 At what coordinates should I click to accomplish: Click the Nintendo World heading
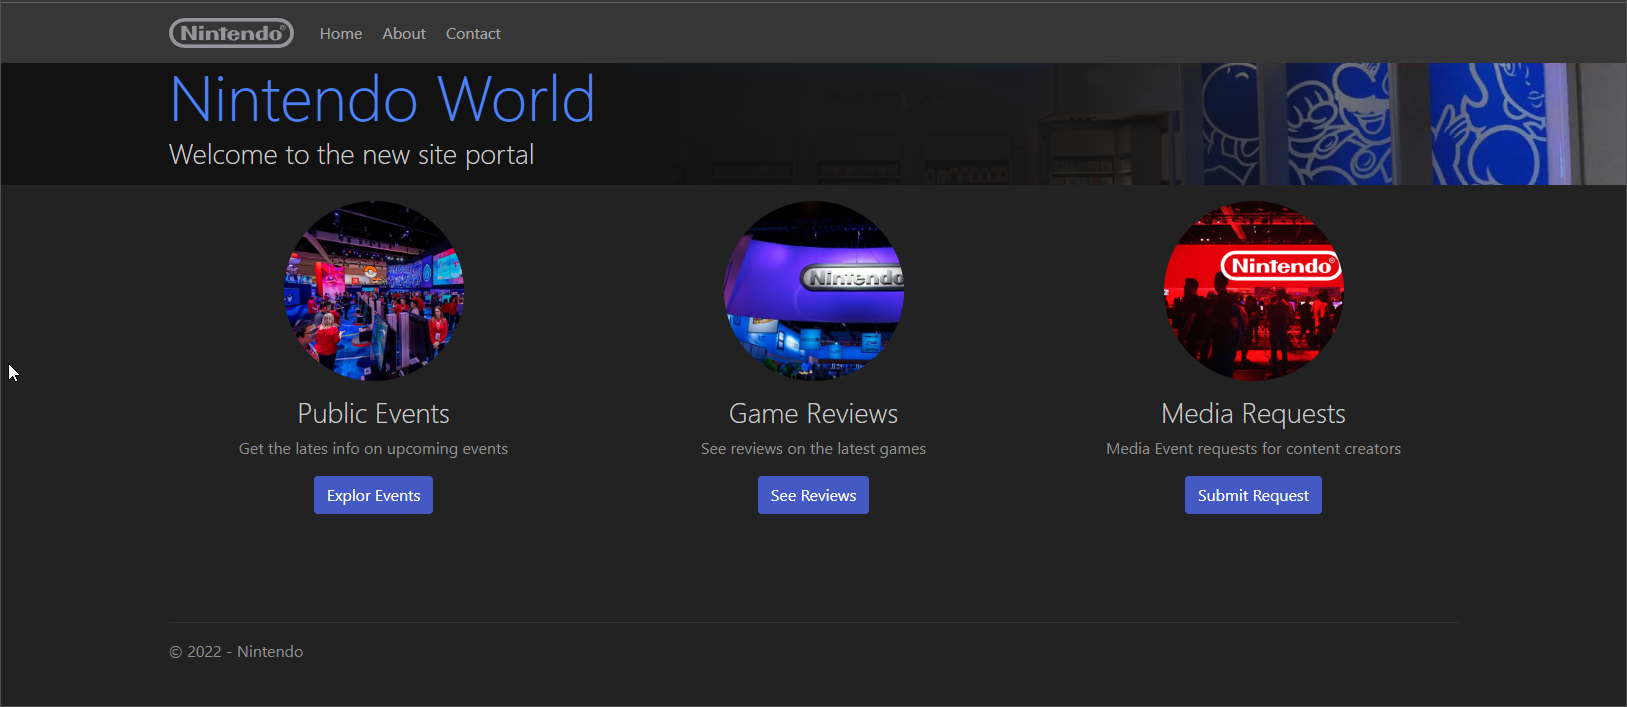click(x=382, y=100)
